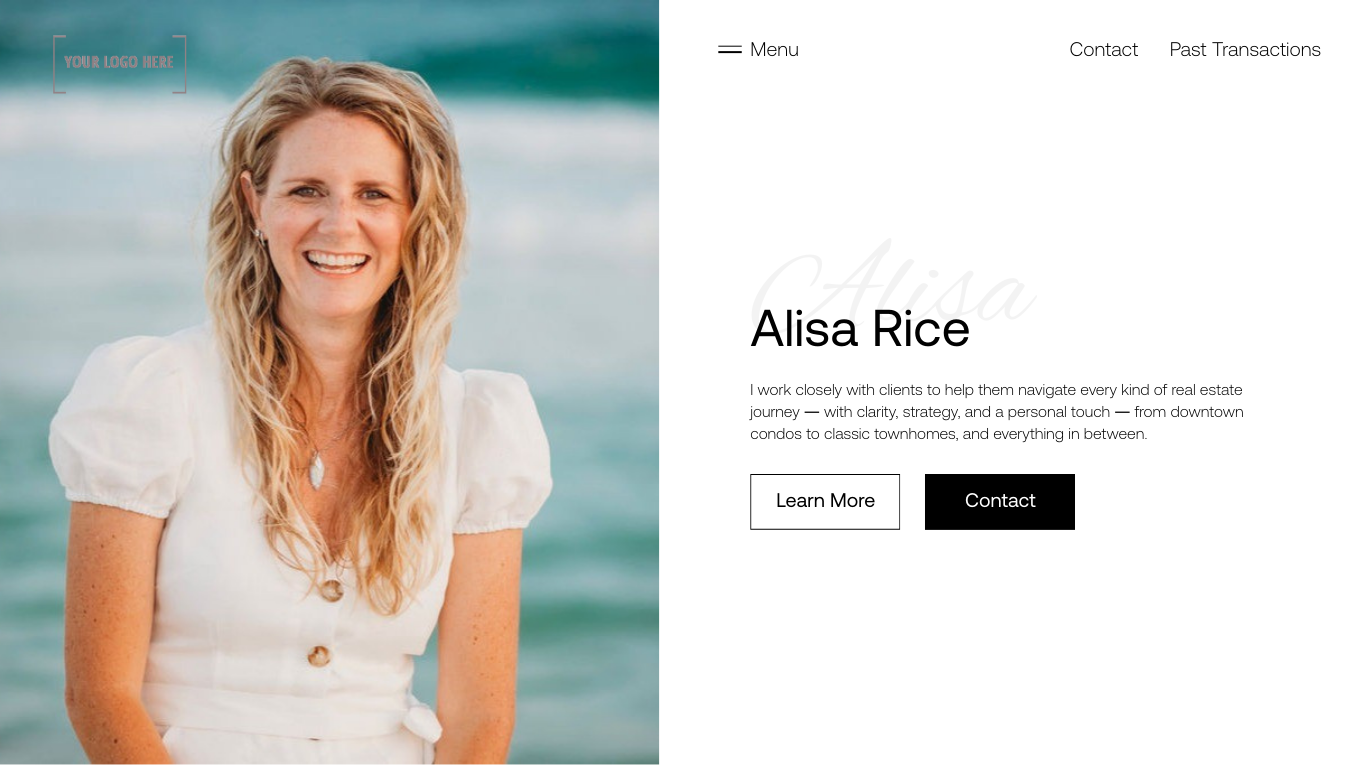
Task: Open the hamburger icon beside Menu
Action: tap(729, 49)
